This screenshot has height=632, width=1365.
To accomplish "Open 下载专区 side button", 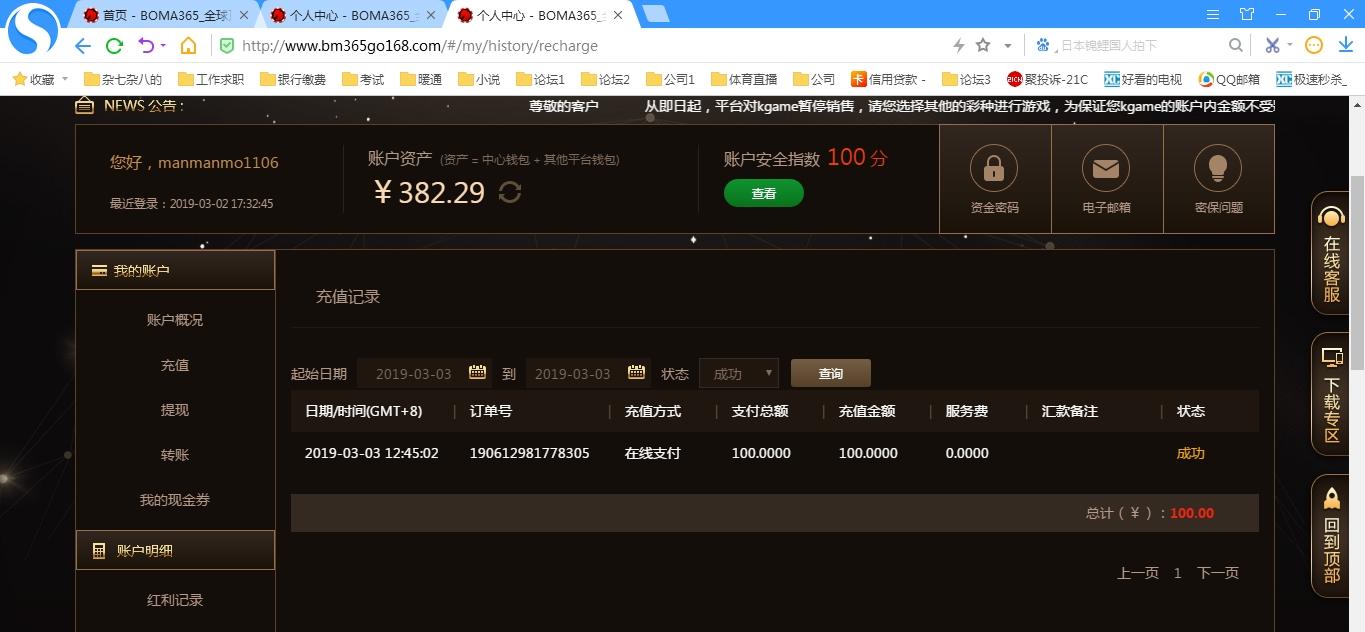I will click(x=1331, y=395).
